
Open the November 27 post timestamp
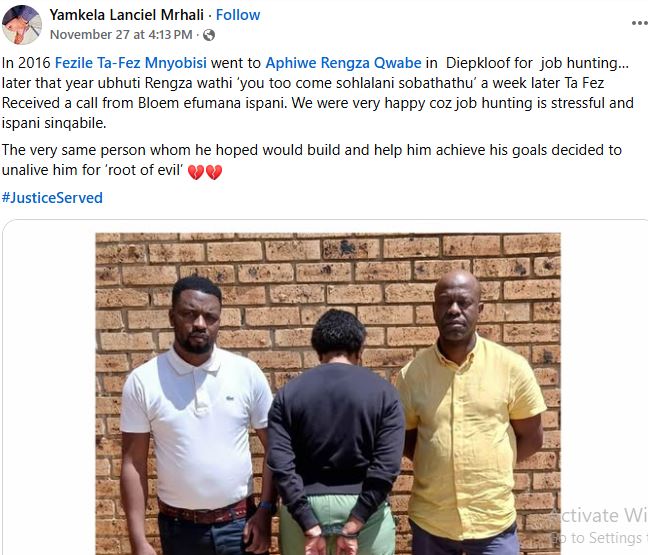[x=121, y=35]
